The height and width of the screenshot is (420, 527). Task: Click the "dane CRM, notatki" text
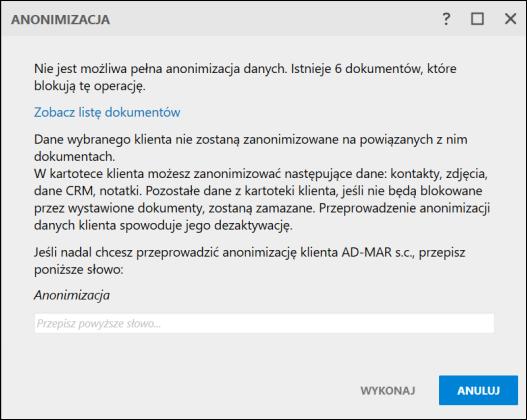pos(87,191)
